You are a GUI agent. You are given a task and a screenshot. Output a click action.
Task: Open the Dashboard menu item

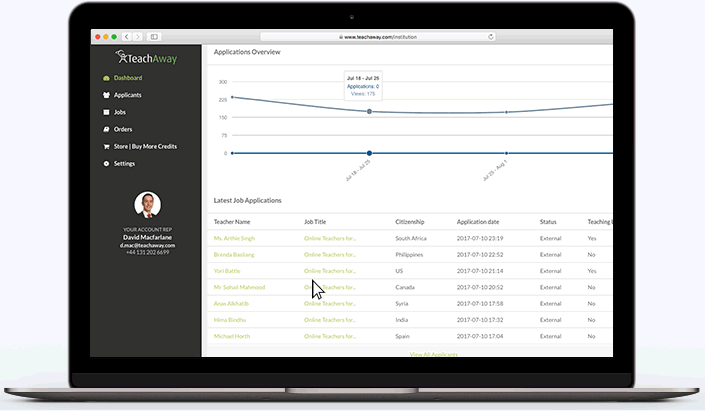point(128,78)
